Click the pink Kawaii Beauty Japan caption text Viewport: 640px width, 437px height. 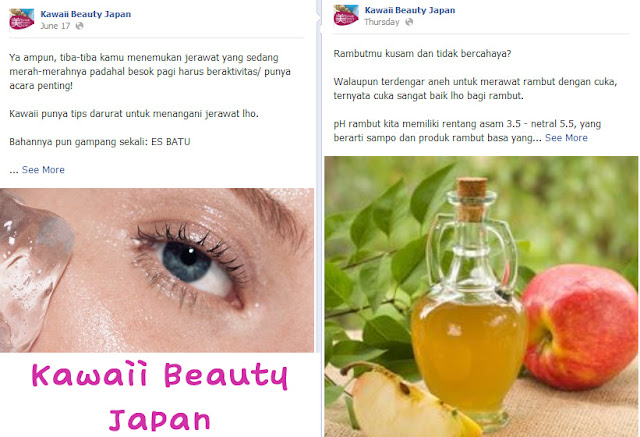point(160,396)
